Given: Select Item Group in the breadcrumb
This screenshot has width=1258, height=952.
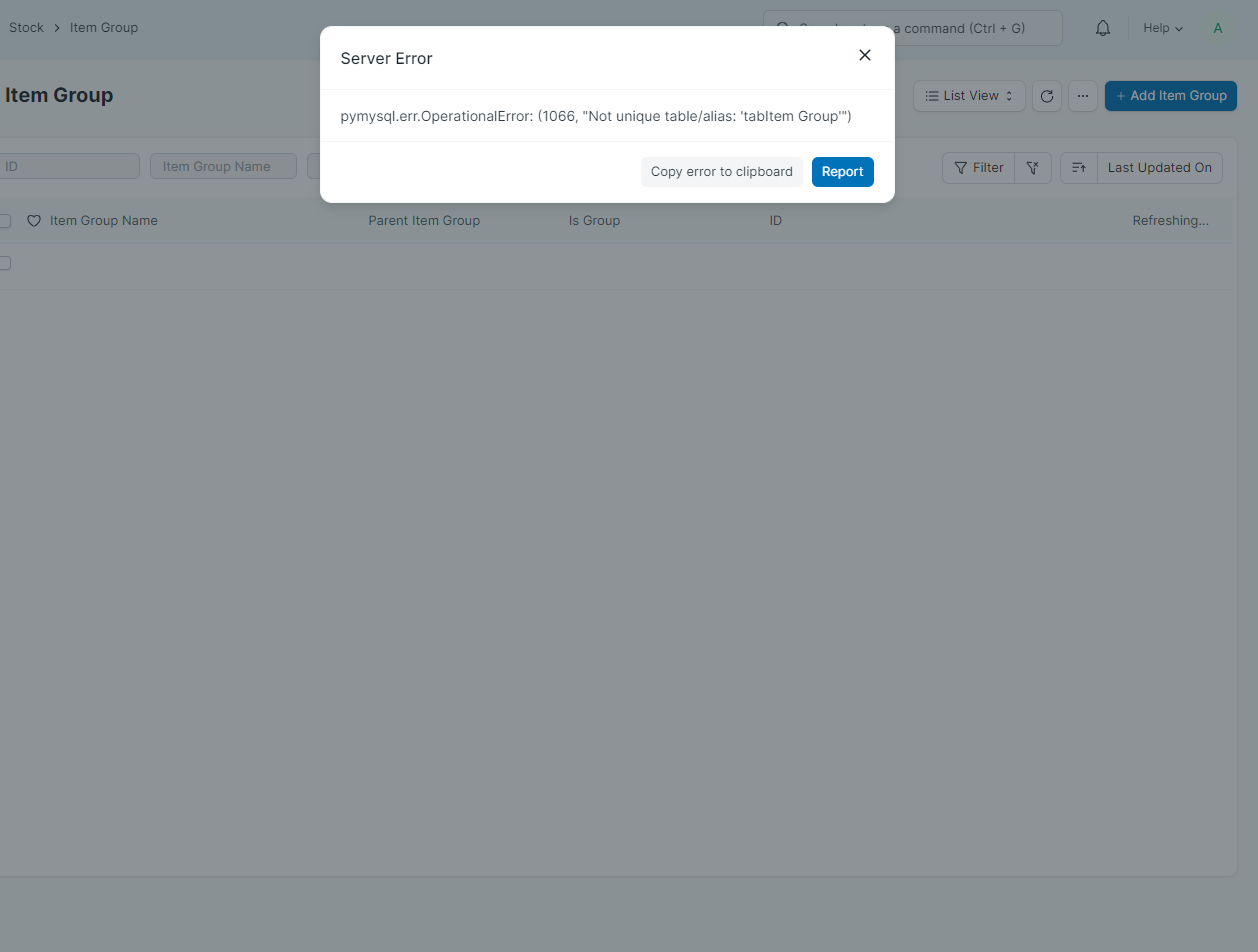Looking at the screenshot, I should (103, 27).
